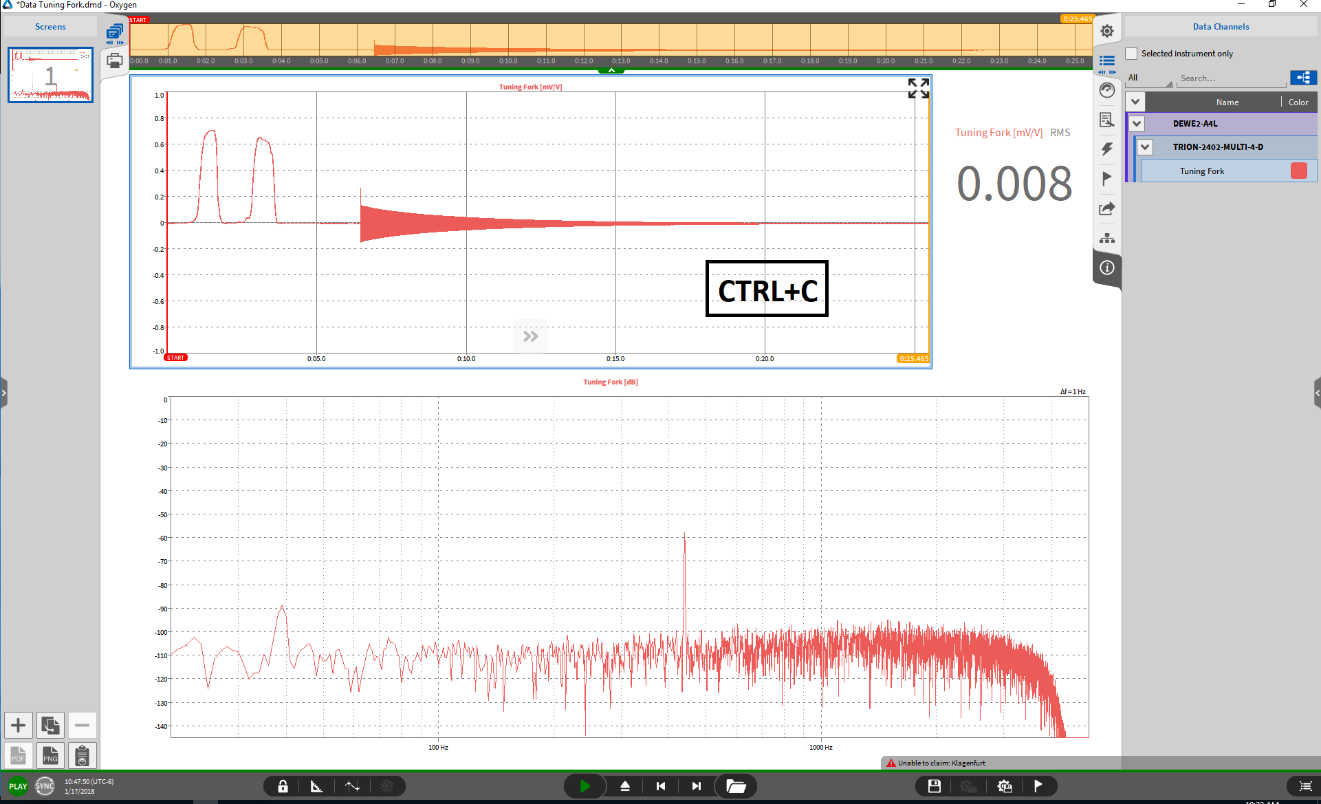Toggle the channel hierarchy tree view button
1321x804 pixels.
click(x=1302, y=77)
